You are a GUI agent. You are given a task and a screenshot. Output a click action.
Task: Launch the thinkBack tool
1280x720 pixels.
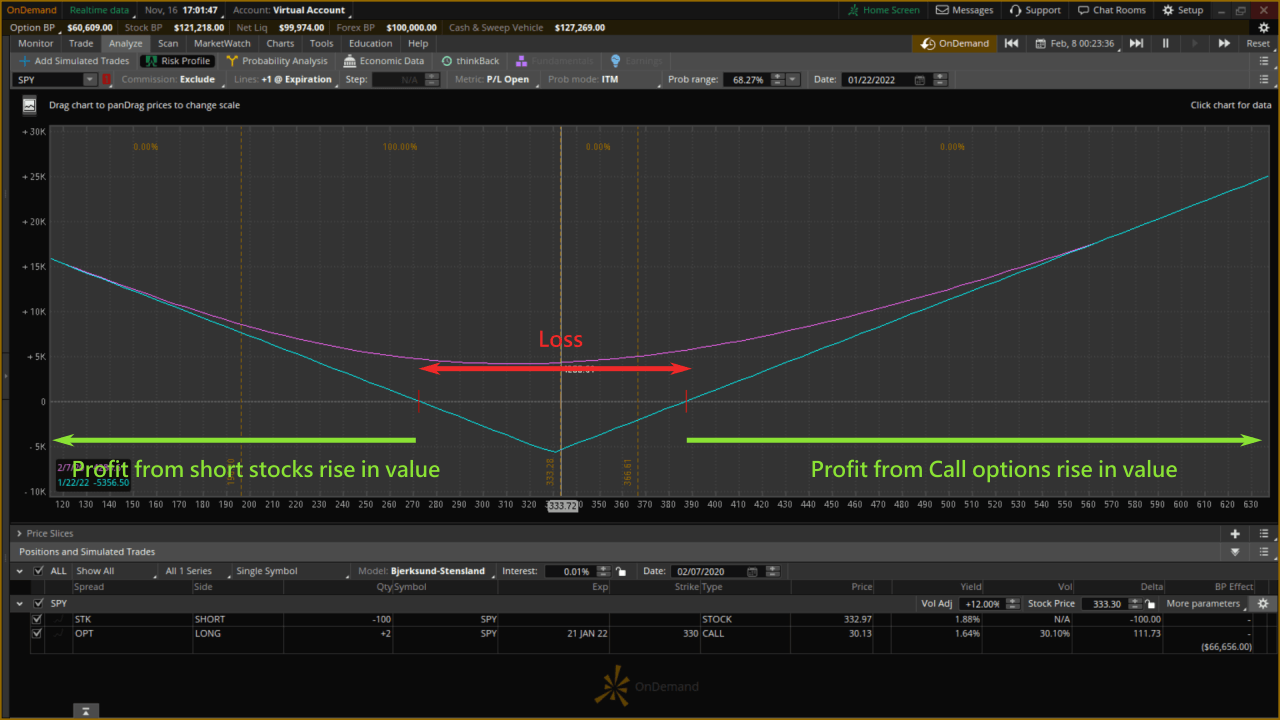[470, 60]
